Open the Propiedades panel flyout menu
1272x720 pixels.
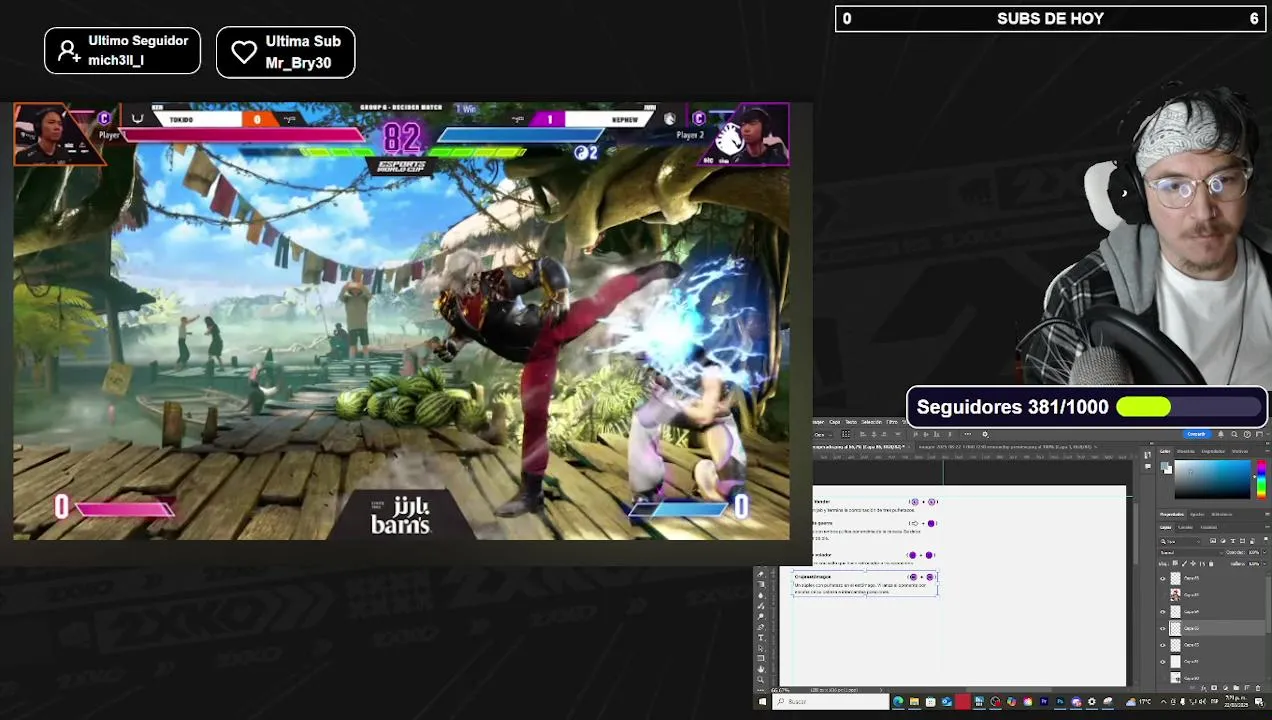pyautogui.click(x=1267, y=514)
